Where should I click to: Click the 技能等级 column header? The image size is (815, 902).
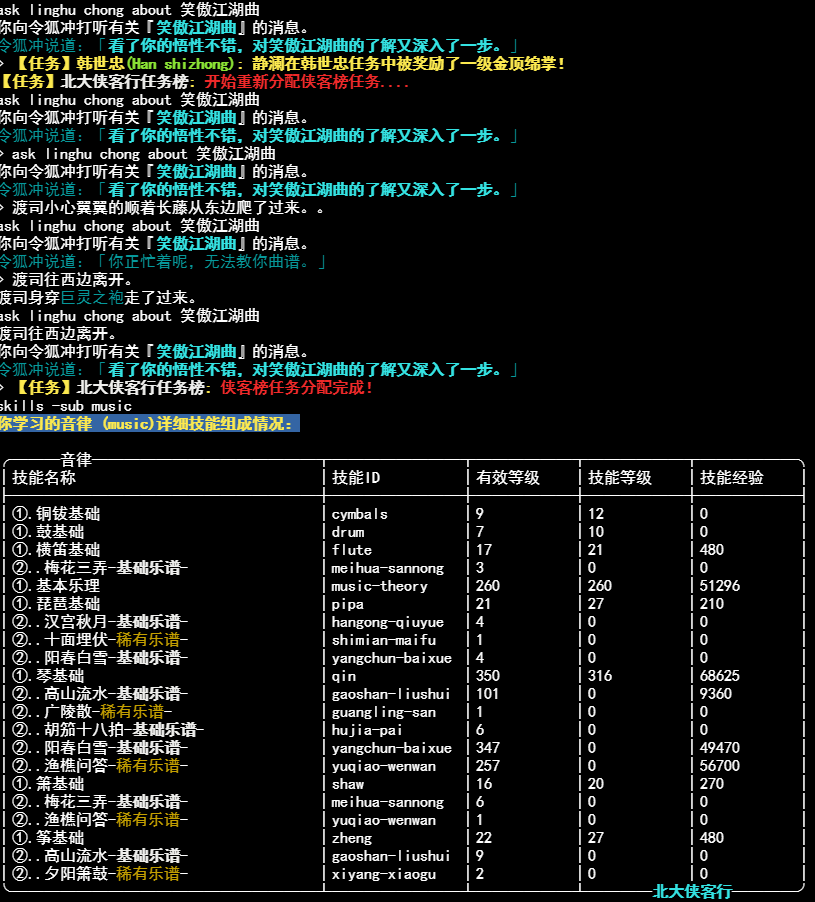[x=619, y=477]
